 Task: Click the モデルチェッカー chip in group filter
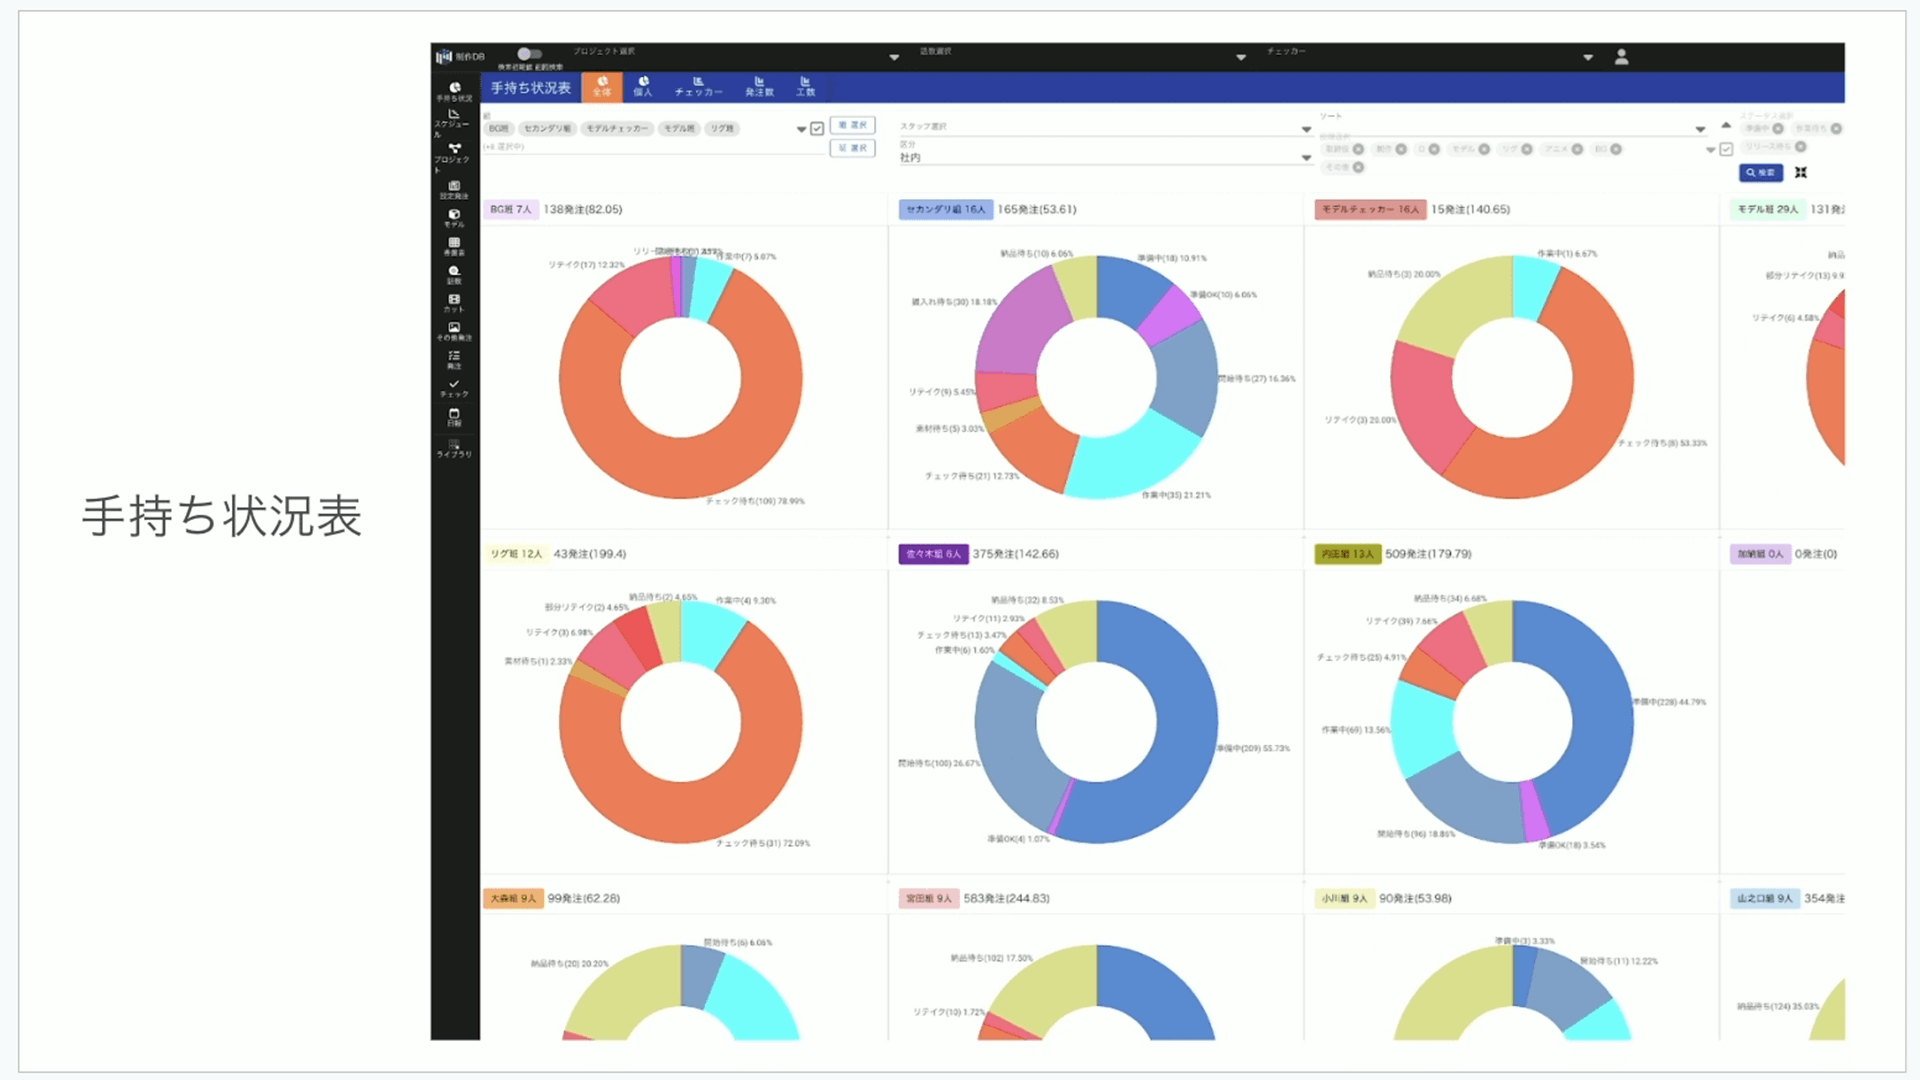[x=617, y=129]
